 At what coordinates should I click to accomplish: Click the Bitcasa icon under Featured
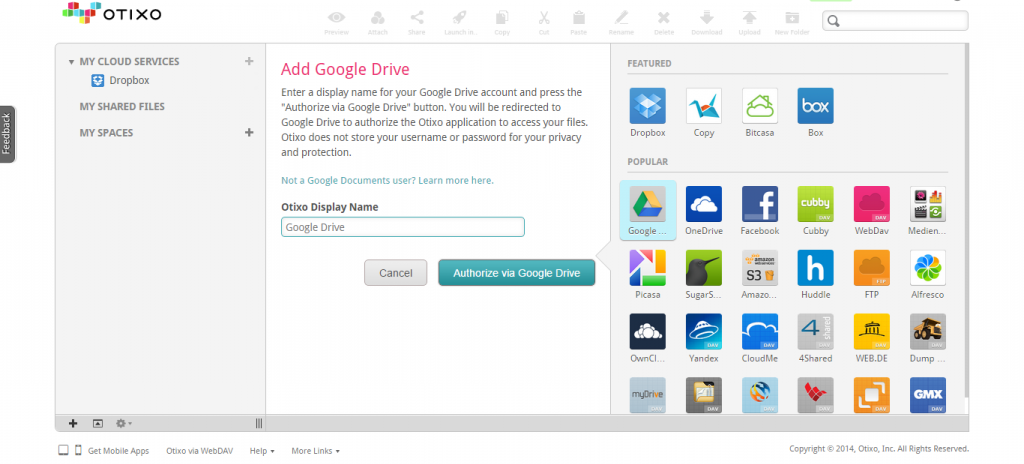tap(759, 106)
